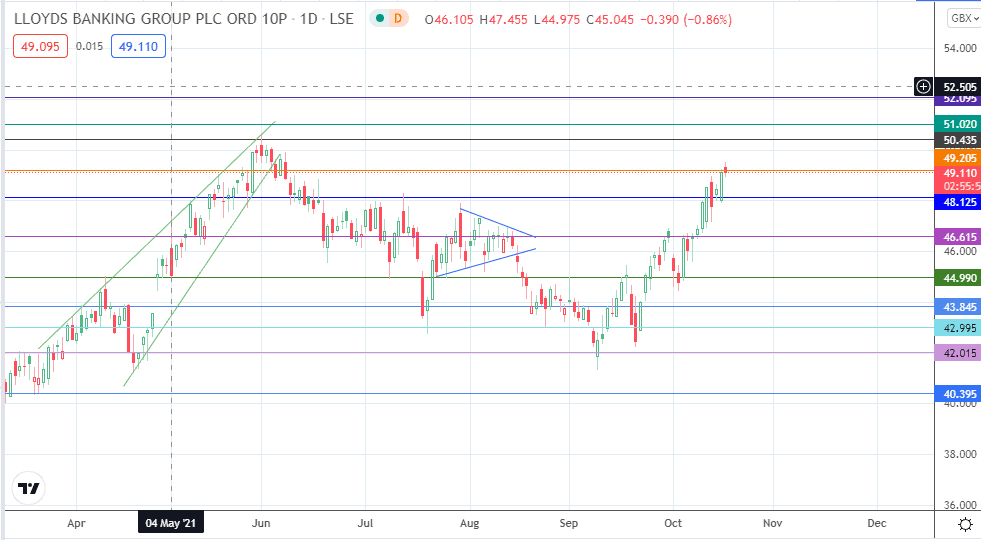The image size is (981, 540).
Task: Click the 38.000 price scale value
Action: coord(960,454)
